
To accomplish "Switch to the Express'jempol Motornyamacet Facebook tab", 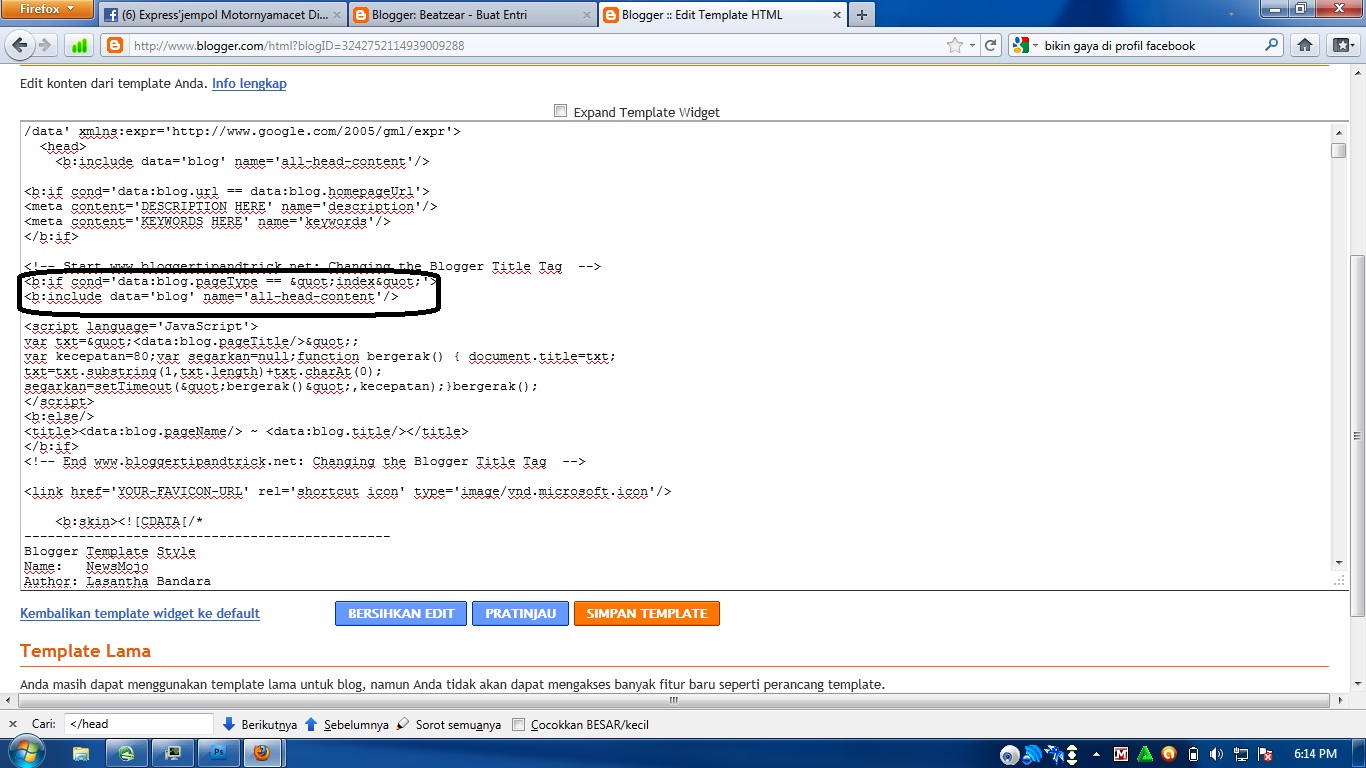I will pos(223,15).
